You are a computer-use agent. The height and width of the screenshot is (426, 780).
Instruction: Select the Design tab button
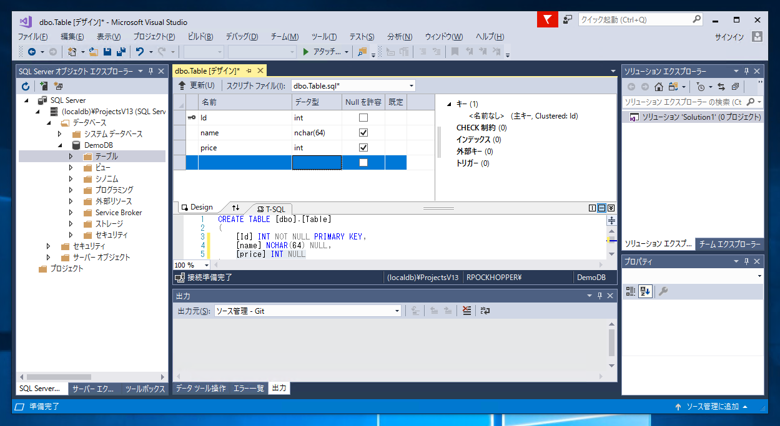tap(197, 207)
